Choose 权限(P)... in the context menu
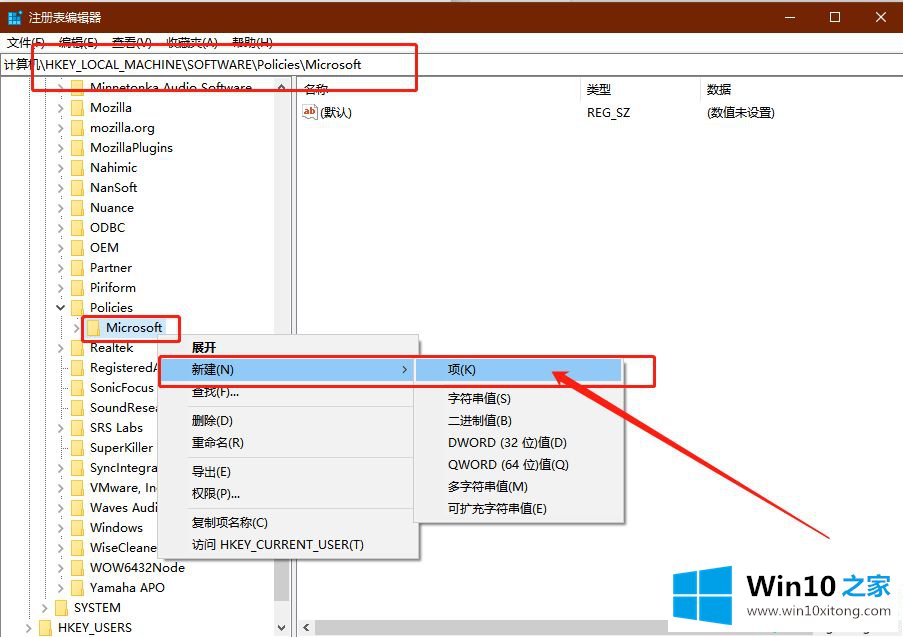This screenshot has width=903, height=637. tap(286, 494)
